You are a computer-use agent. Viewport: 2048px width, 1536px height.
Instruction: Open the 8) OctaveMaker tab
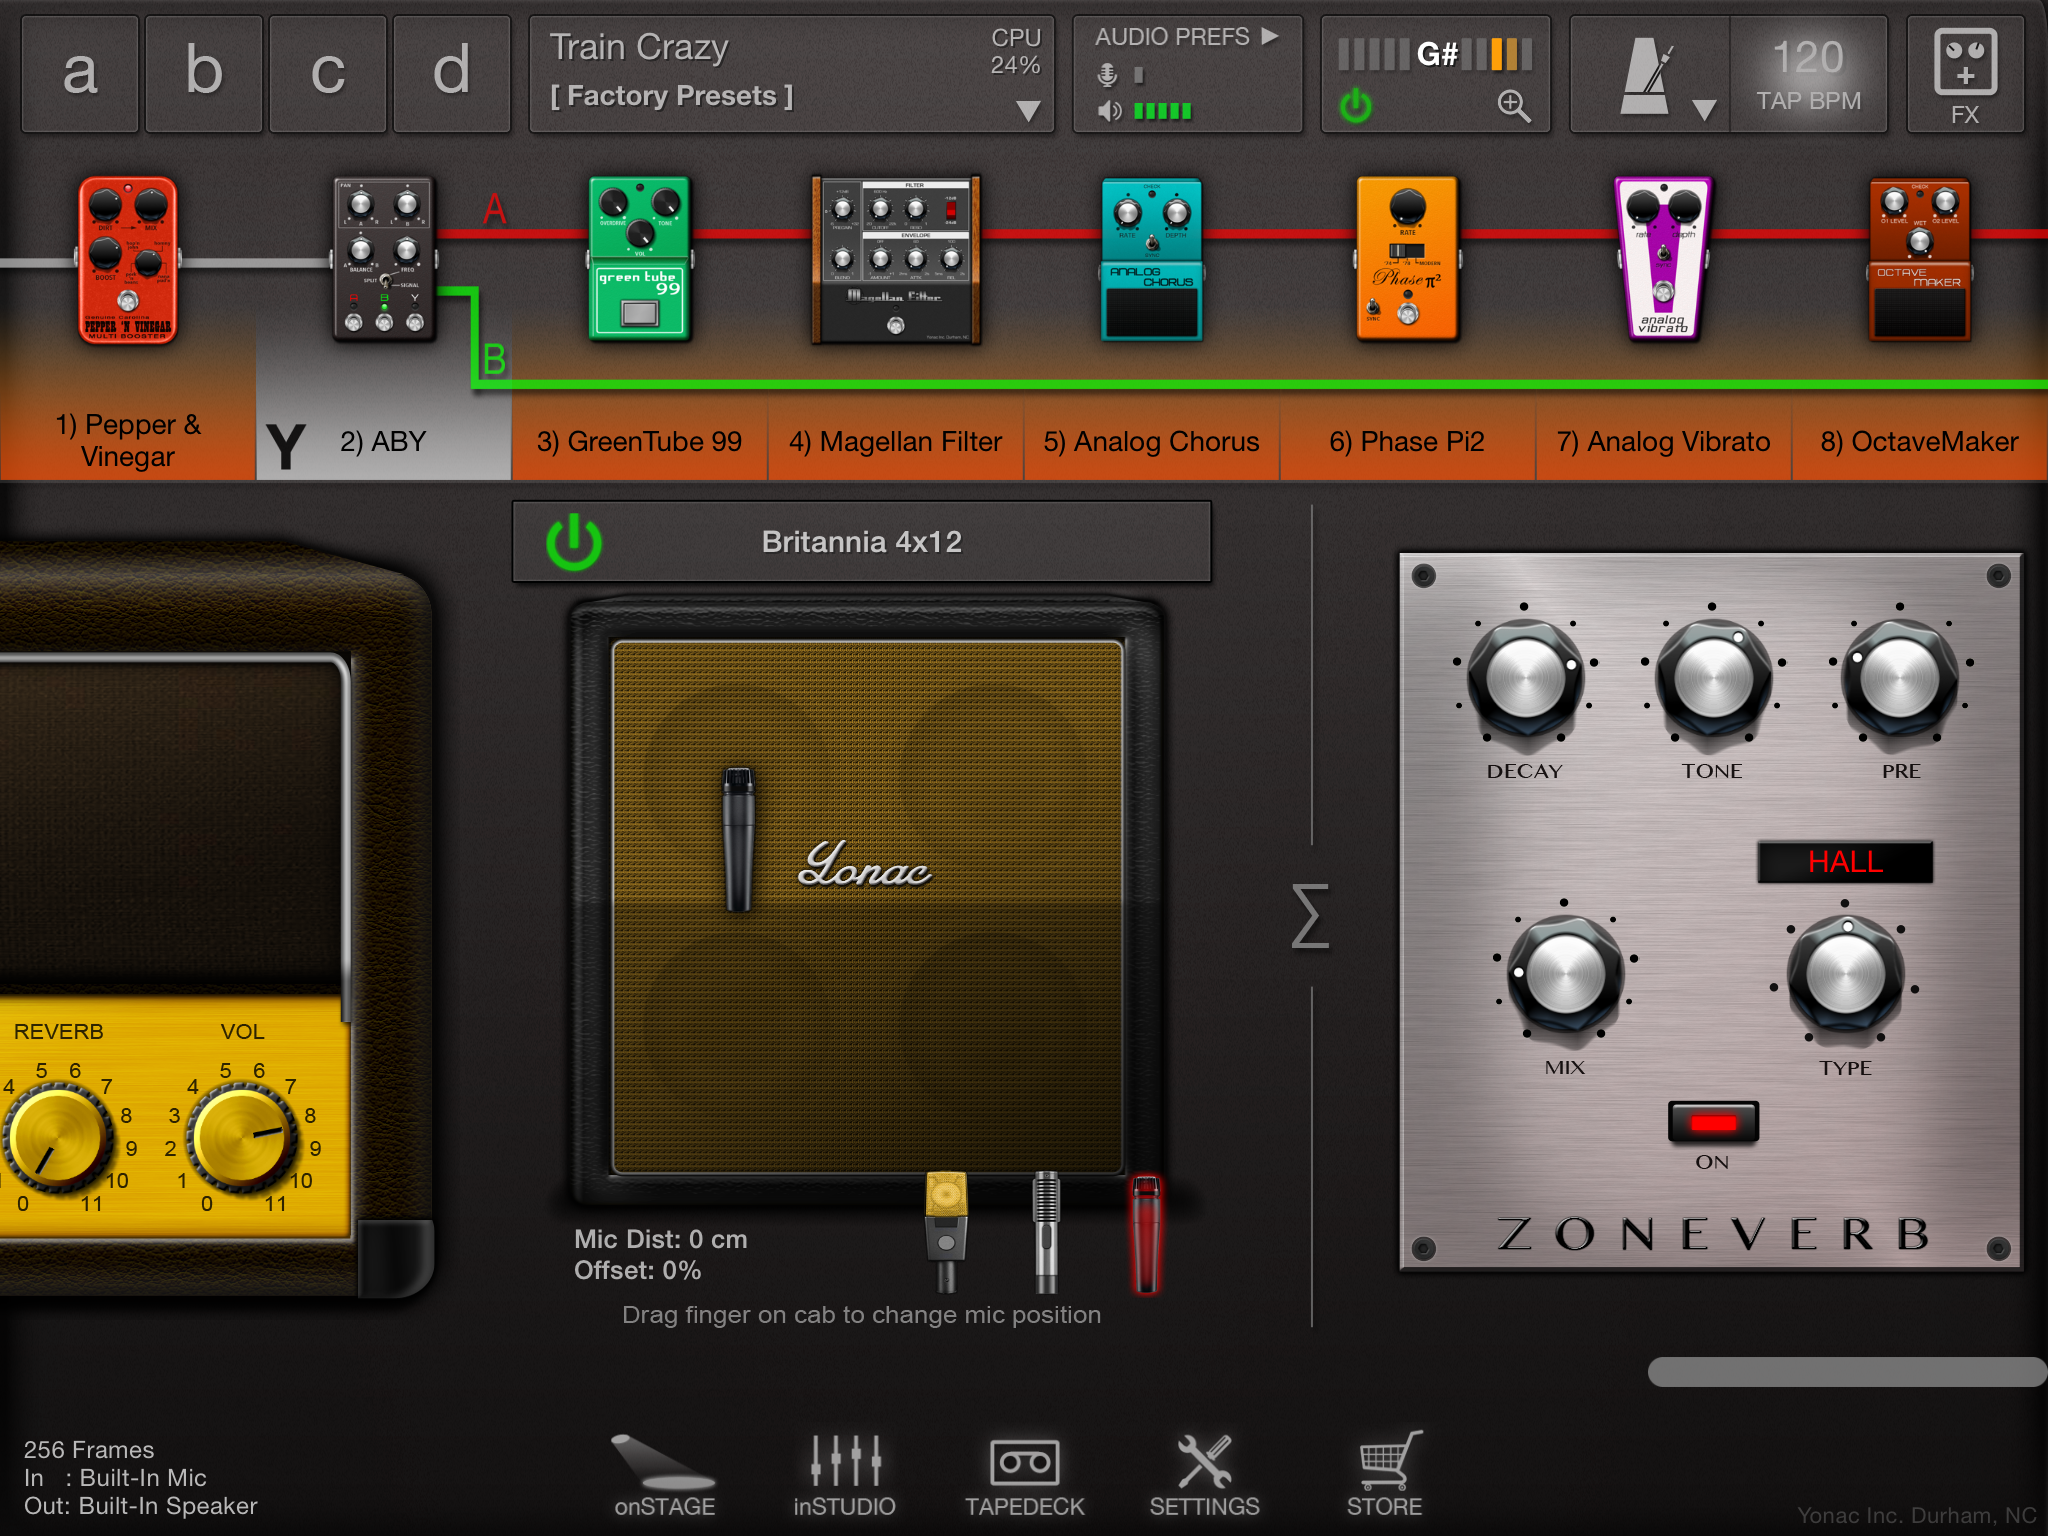pyautogui.click(x=1920, y=441)
